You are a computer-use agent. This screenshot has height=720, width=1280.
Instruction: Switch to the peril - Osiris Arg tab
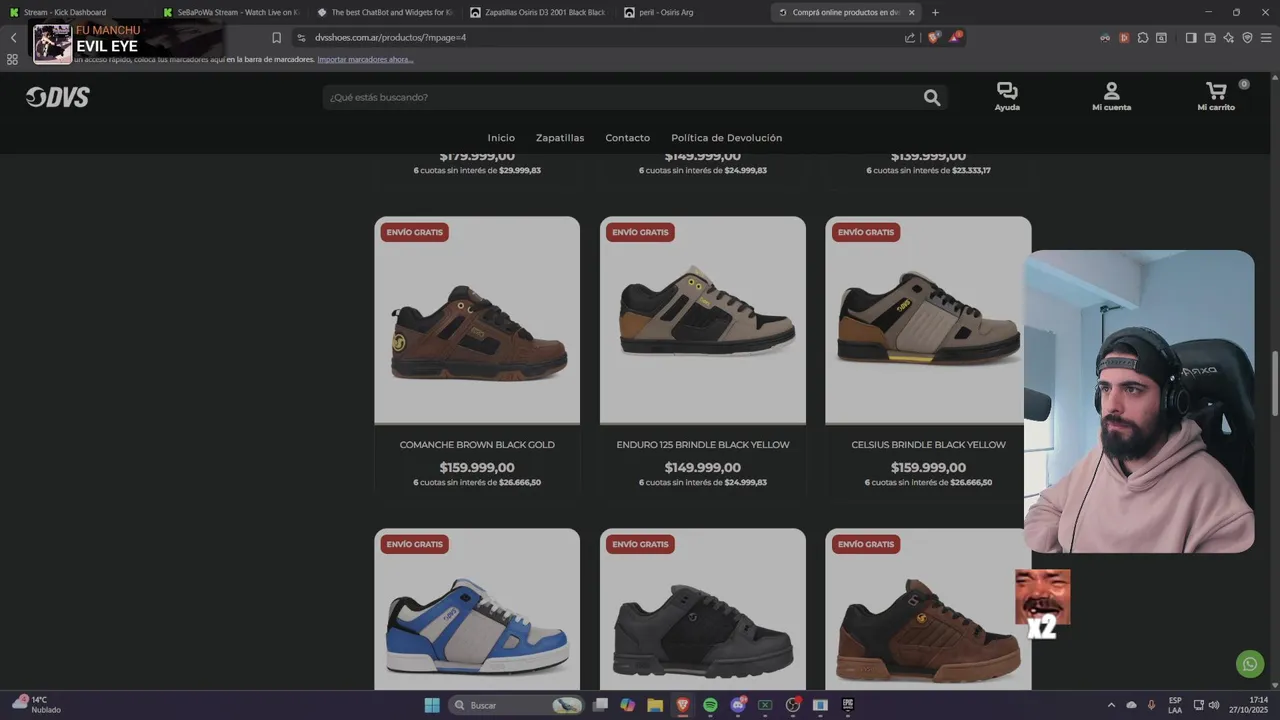(692, 12)
